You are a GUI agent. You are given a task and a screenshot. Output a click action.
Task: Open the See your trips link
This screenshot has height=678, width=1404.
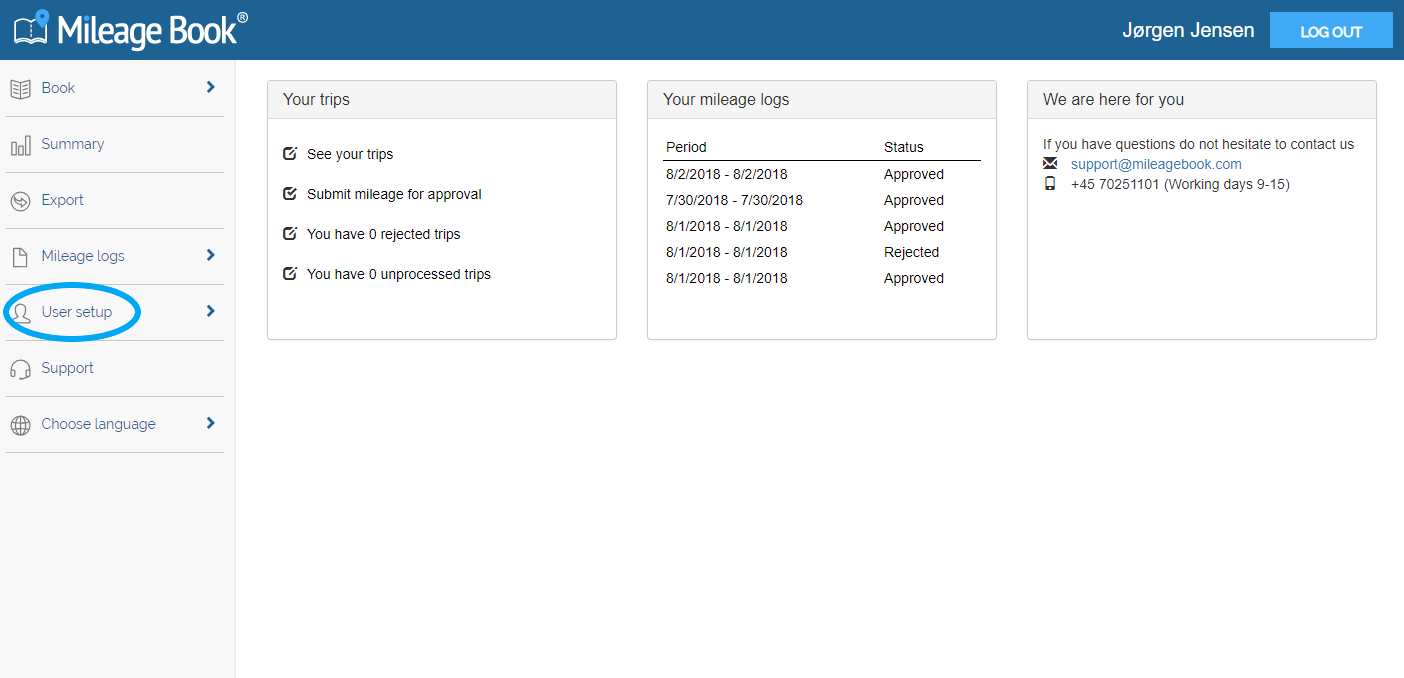click(350, 154)
